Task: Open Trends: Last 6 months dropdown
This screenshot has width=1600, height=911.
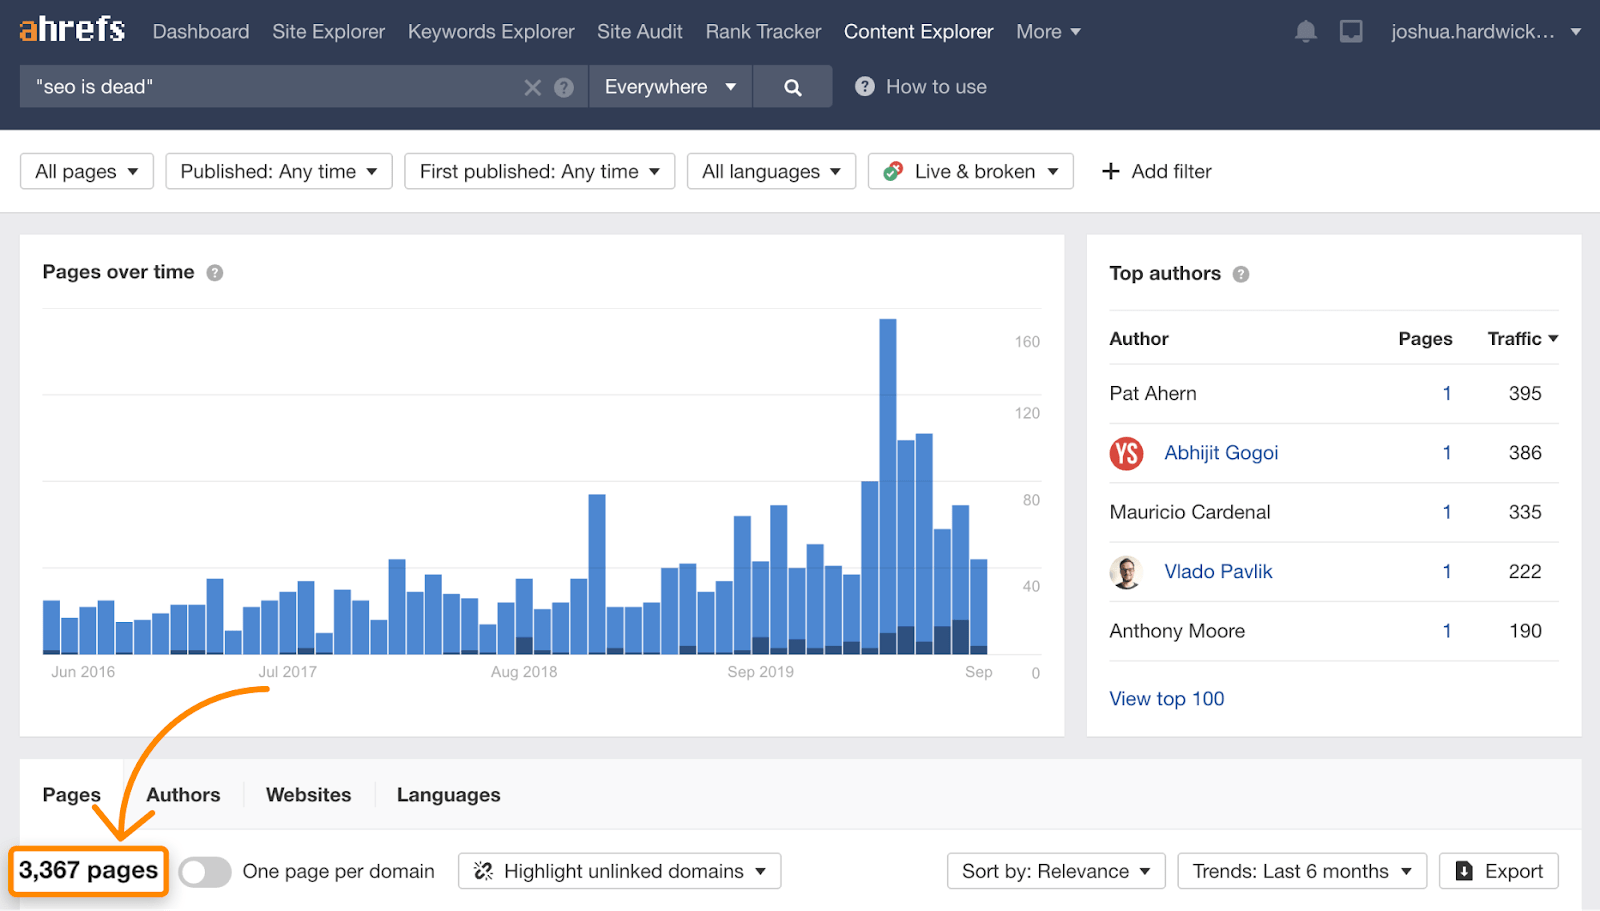Action: [x=1301, y=872]
